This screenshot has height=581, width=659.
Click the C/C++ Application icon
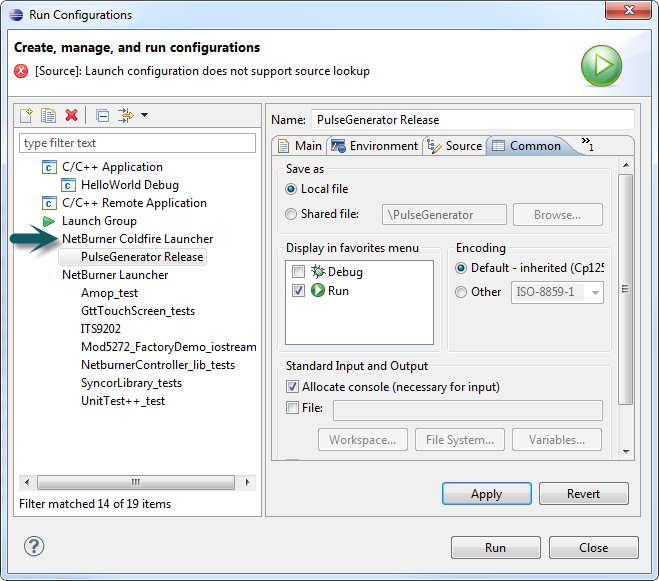(x=49, y=167)
